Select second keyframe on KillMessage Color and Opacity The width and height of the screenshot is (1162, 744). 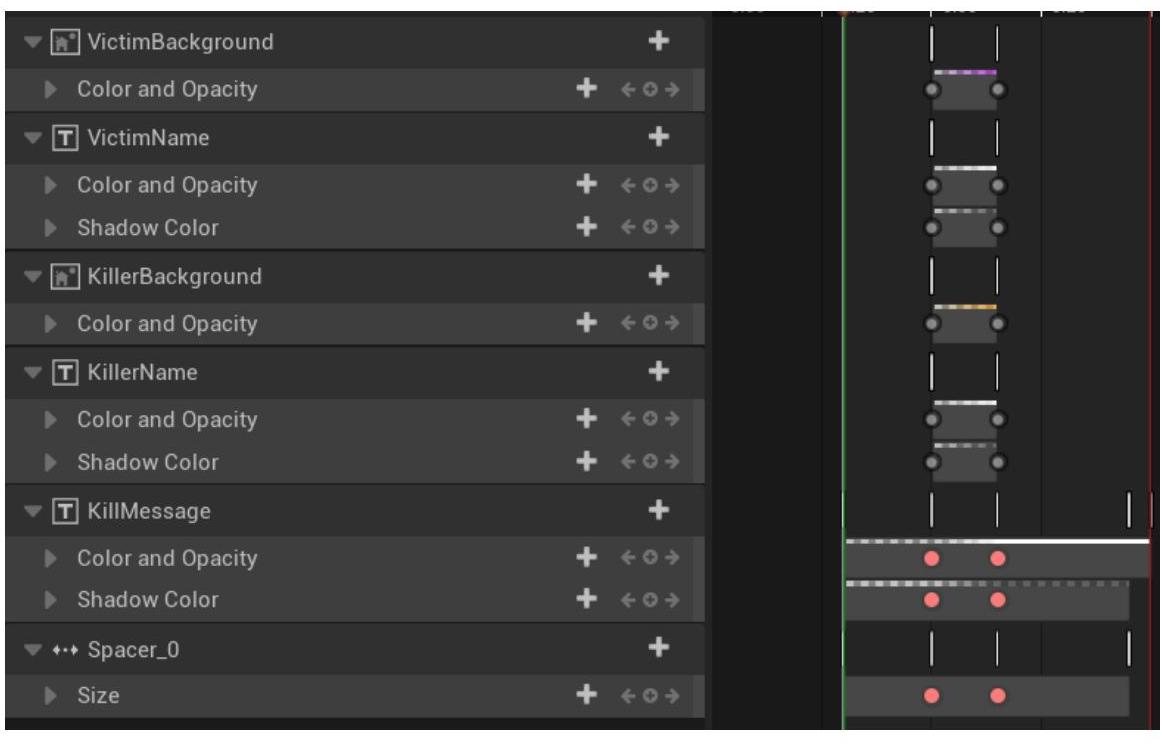pyautogui.click(x=997, y=558)
